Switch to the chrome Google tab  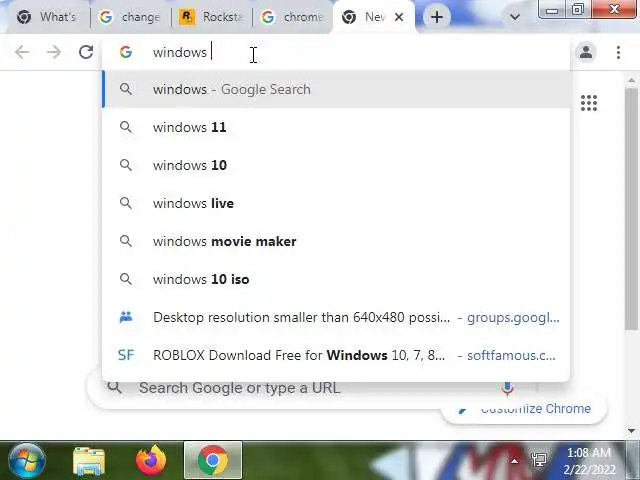click(292, 17)
